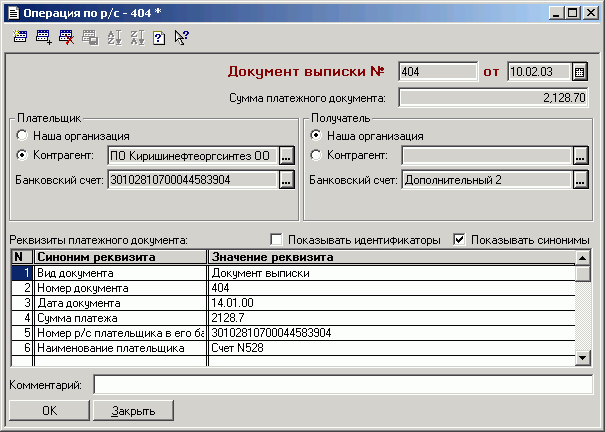Image resolution: width=605 pixels, height=432 pixels.
Task: Click the OK button
Action: (x=49, y=411)
